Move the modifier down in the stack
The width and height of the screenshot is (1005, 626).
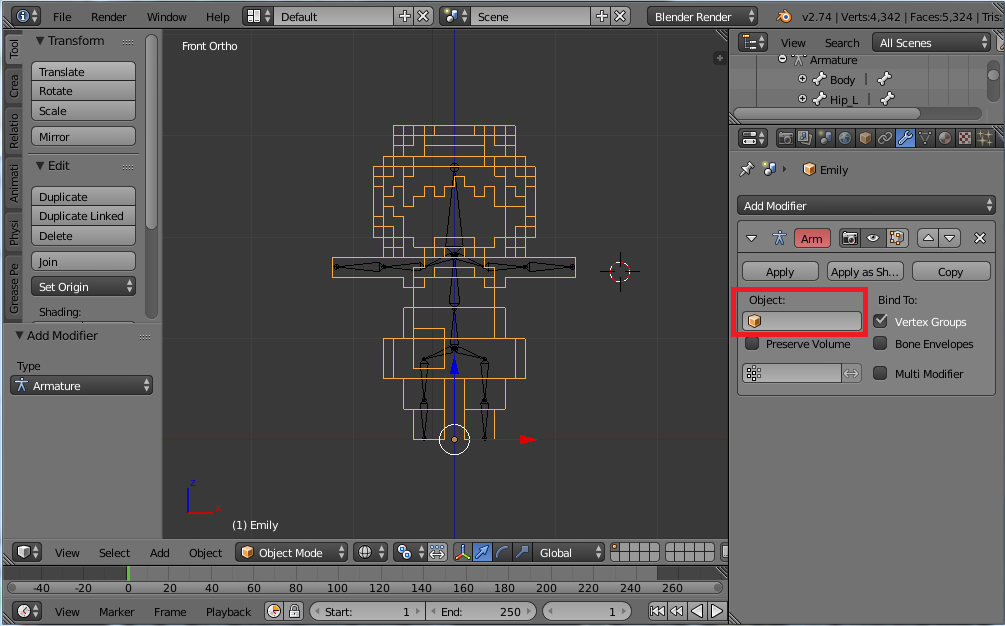click(x=950, y=238)
